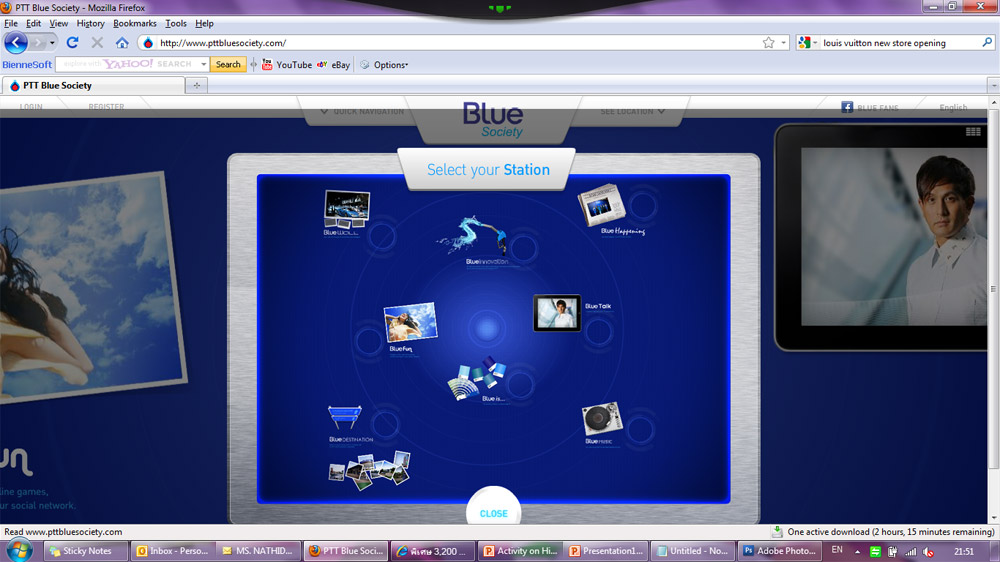
Task: Open a new tab with plus button
Action: (x=196, y=85)
